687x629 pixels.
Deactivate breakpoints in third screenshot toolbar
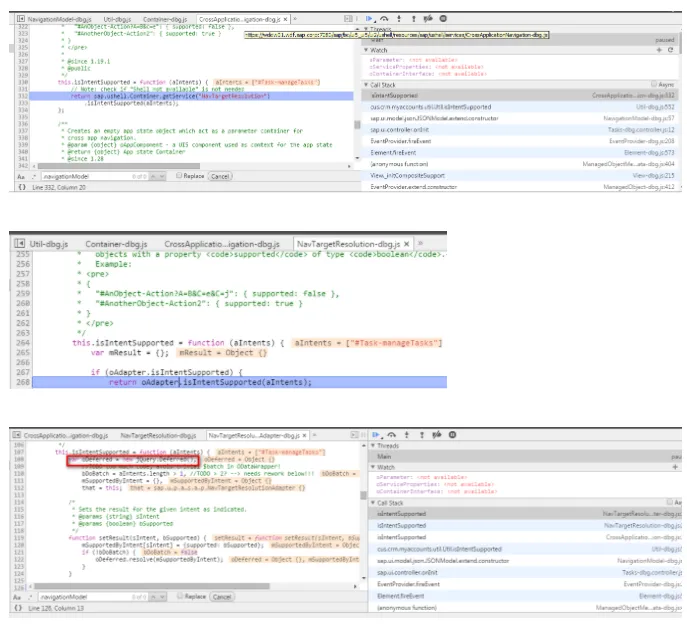click(x=437, y=435)
